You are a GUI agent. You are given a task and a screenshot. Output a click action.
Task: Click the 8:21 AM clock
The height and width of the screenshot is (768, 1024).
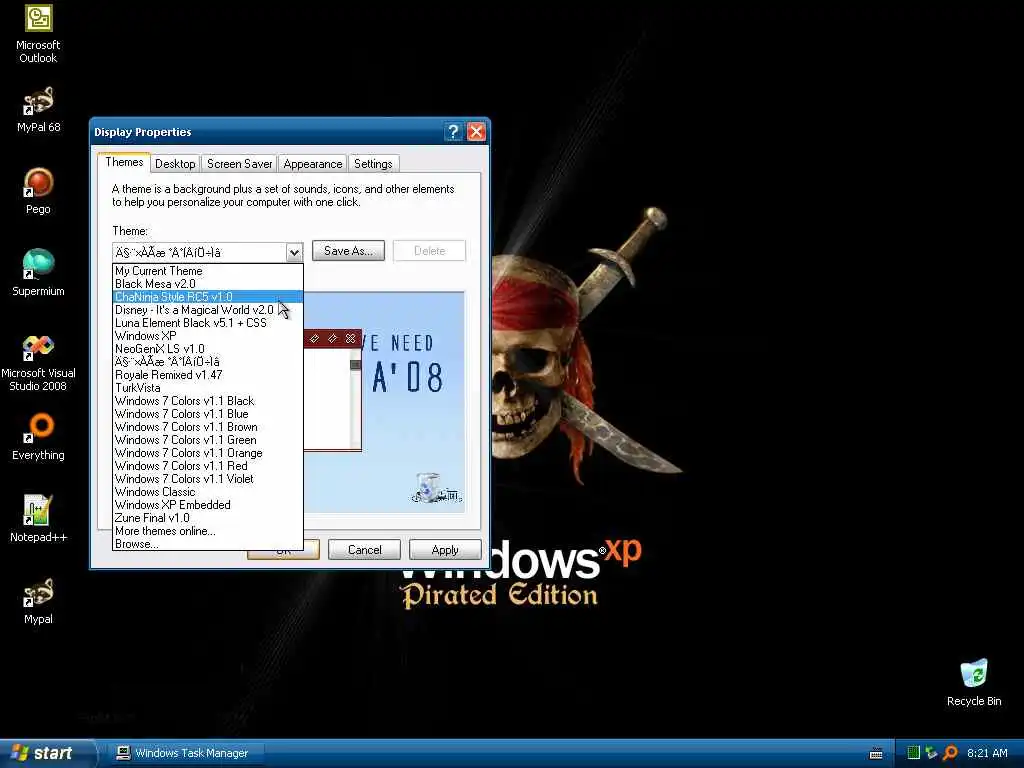coord(987,753)
